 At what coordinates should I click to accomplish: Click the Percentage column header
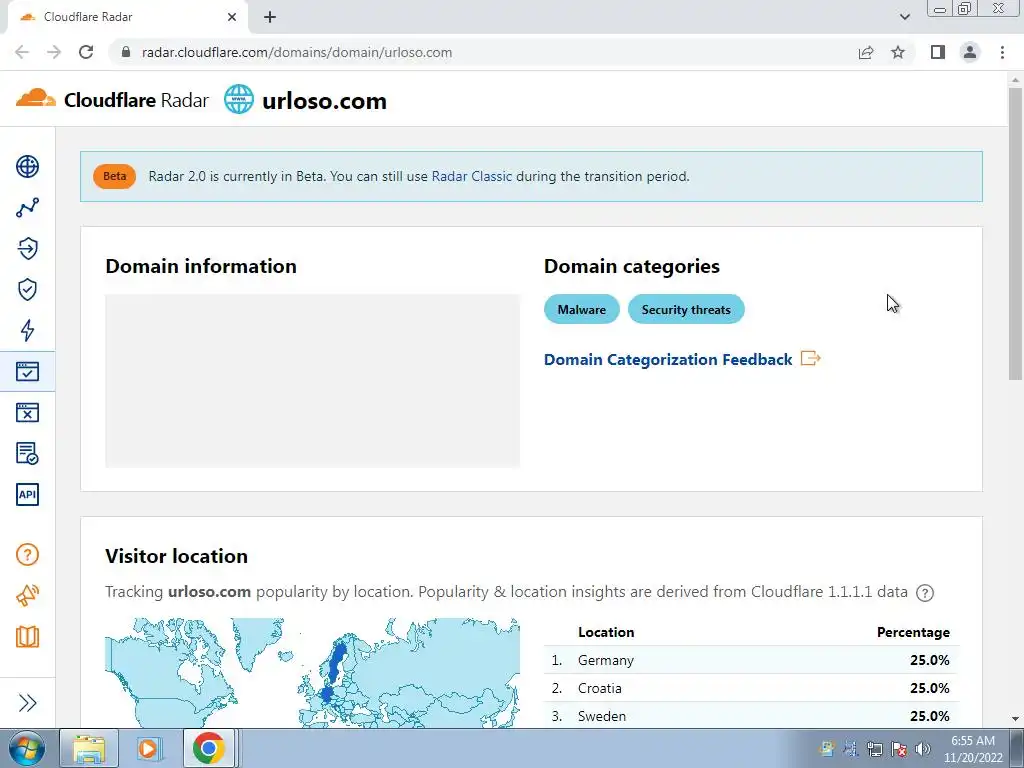coord(913,632)
